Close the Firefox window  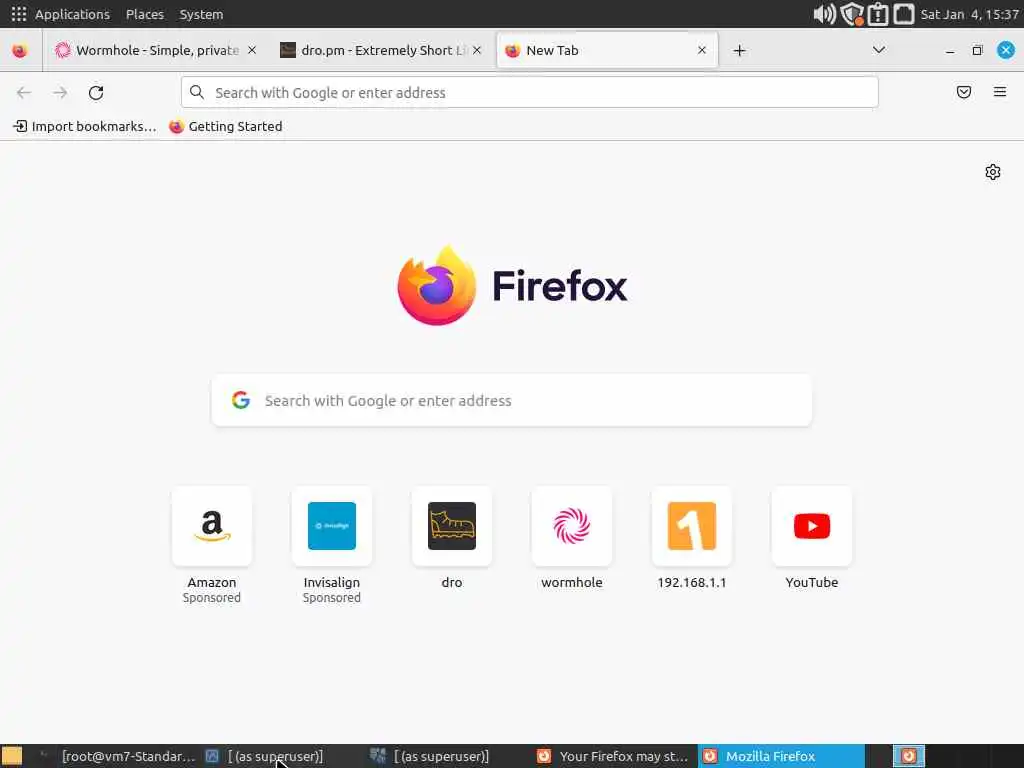(1006, 50)
